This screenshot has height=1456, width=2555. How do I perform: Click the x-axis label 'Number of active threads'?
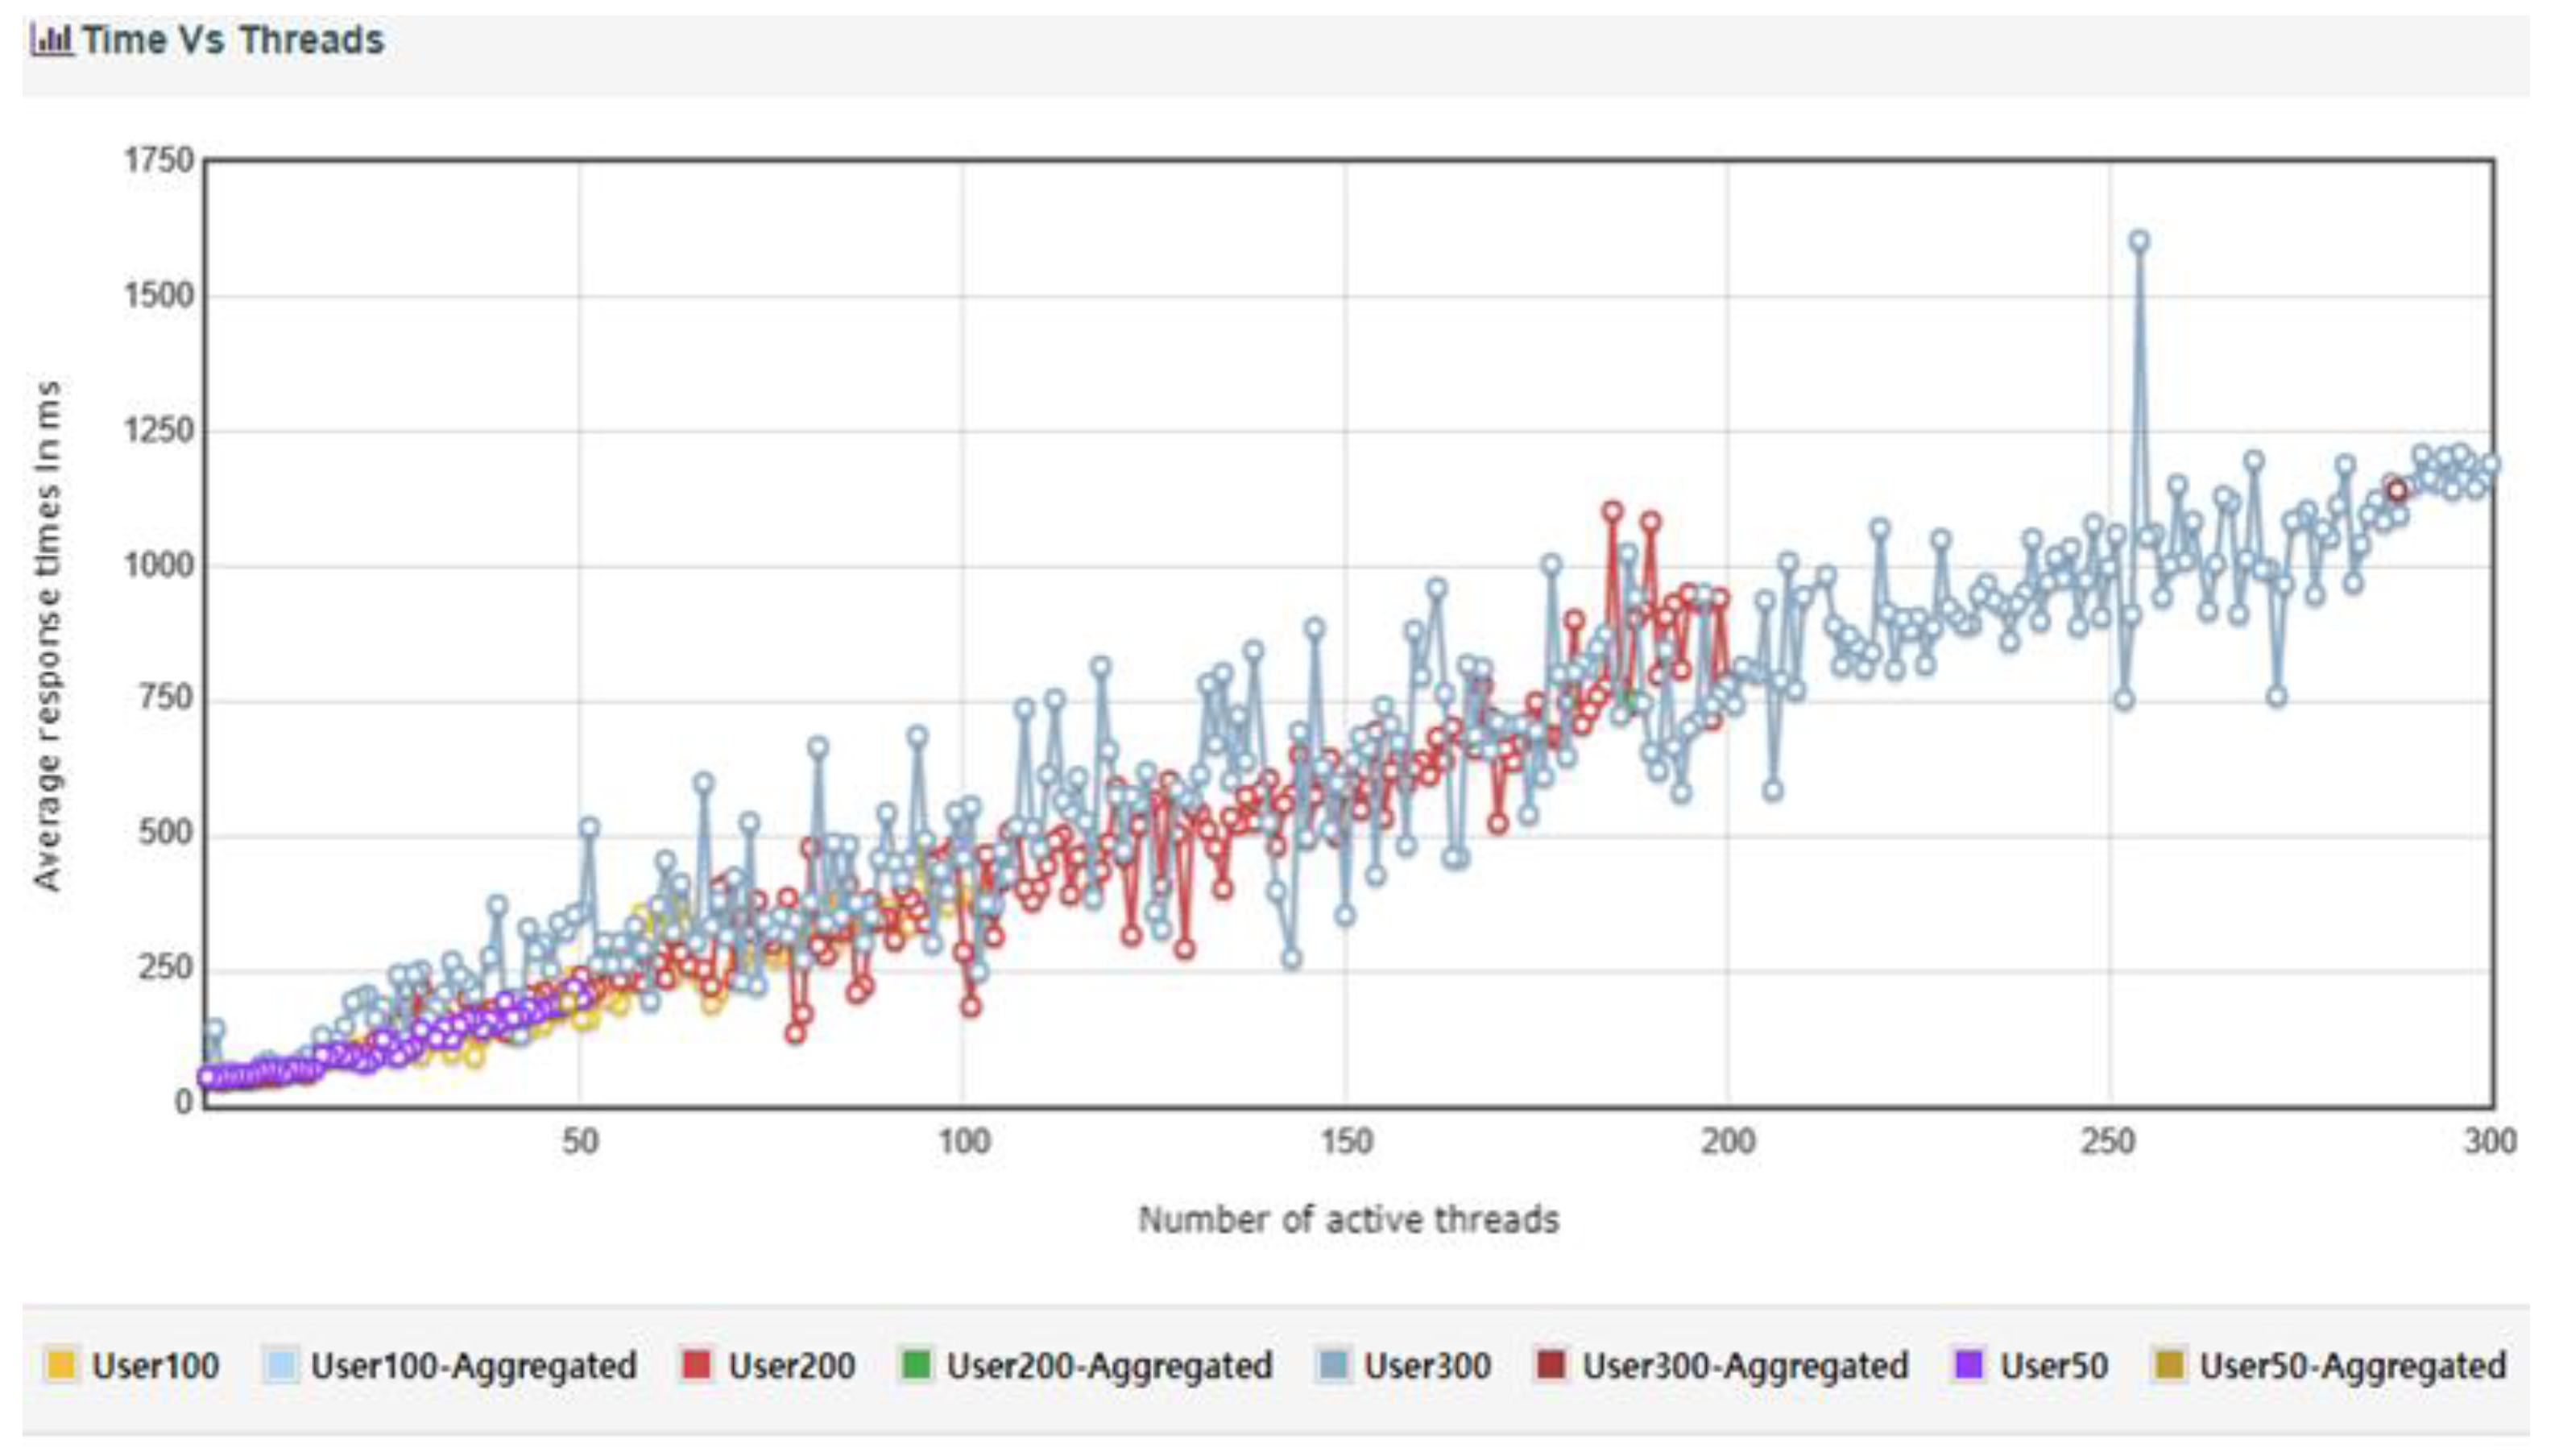[1348, 1220]
